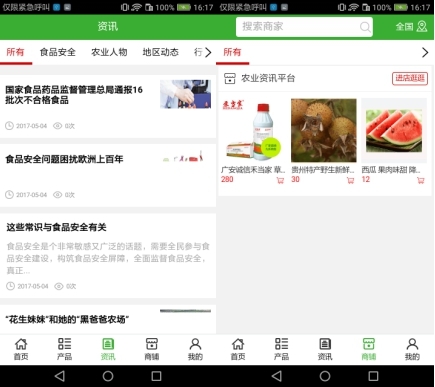Focus the 搜索商家 search field
This screenshot has width=435, height=387.
[x=304, y=27]
